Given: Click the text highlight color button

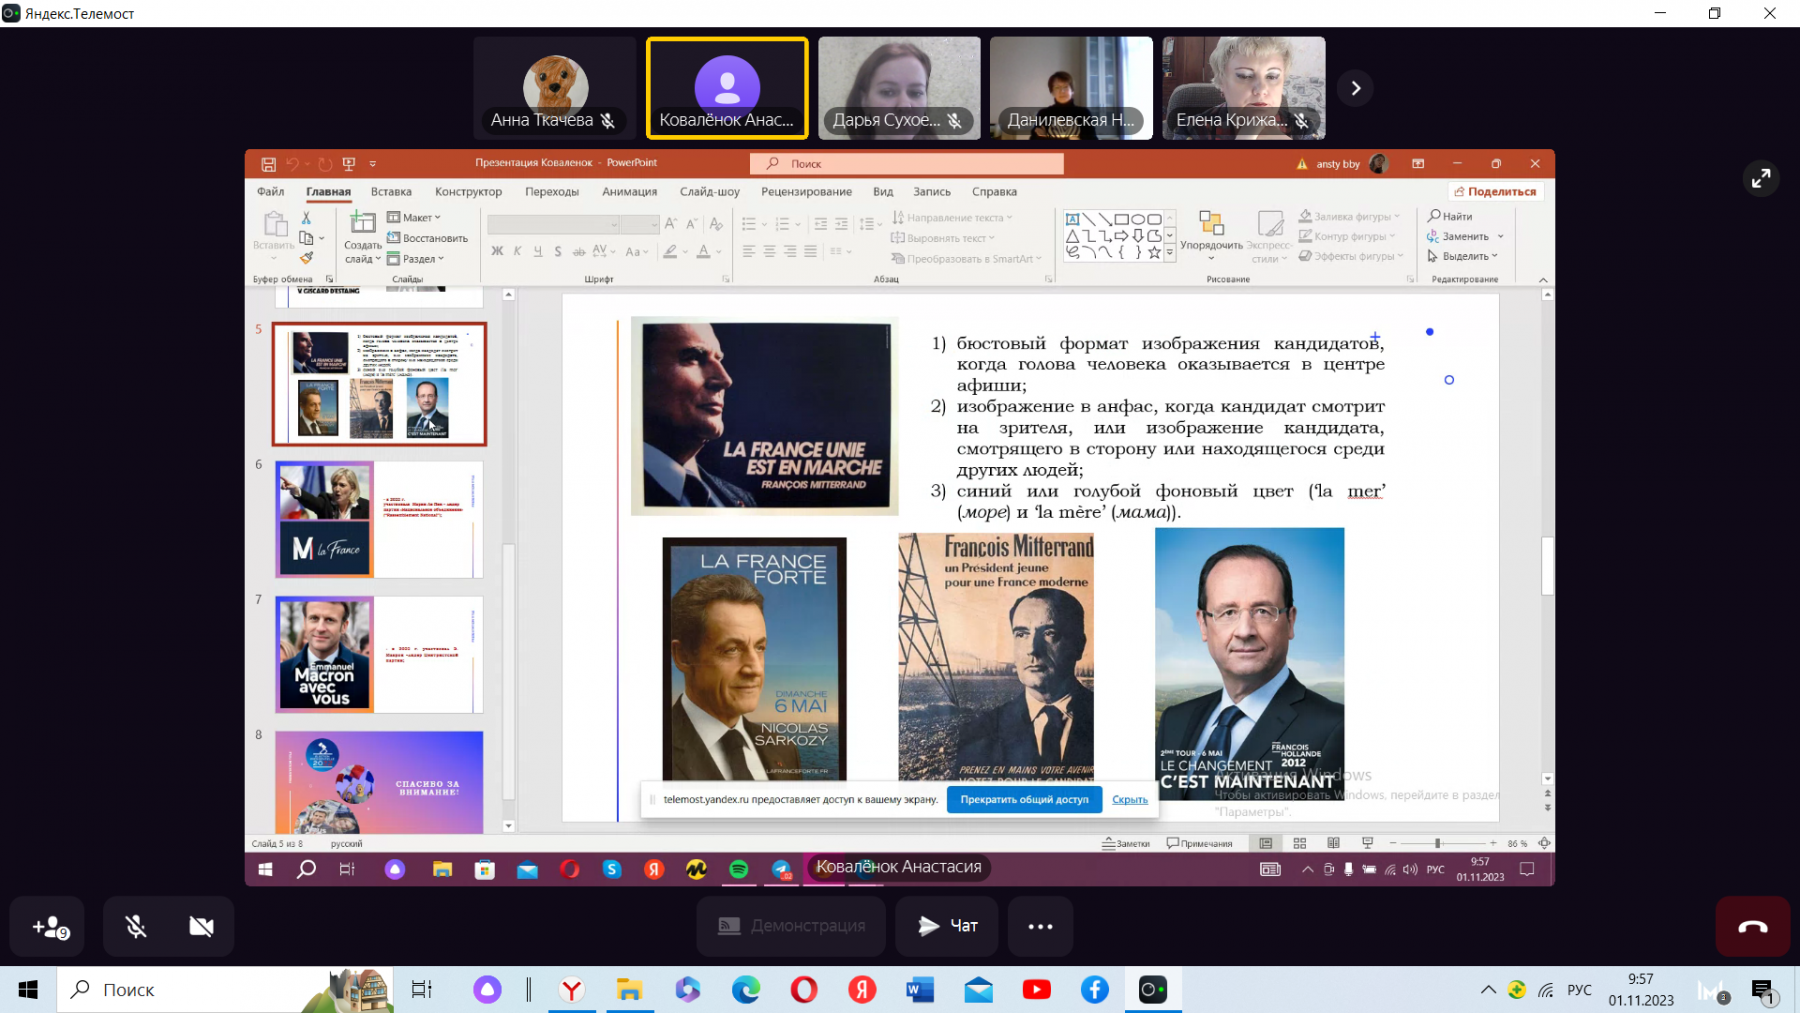Looking at the screenshot, I should (670, 252).
